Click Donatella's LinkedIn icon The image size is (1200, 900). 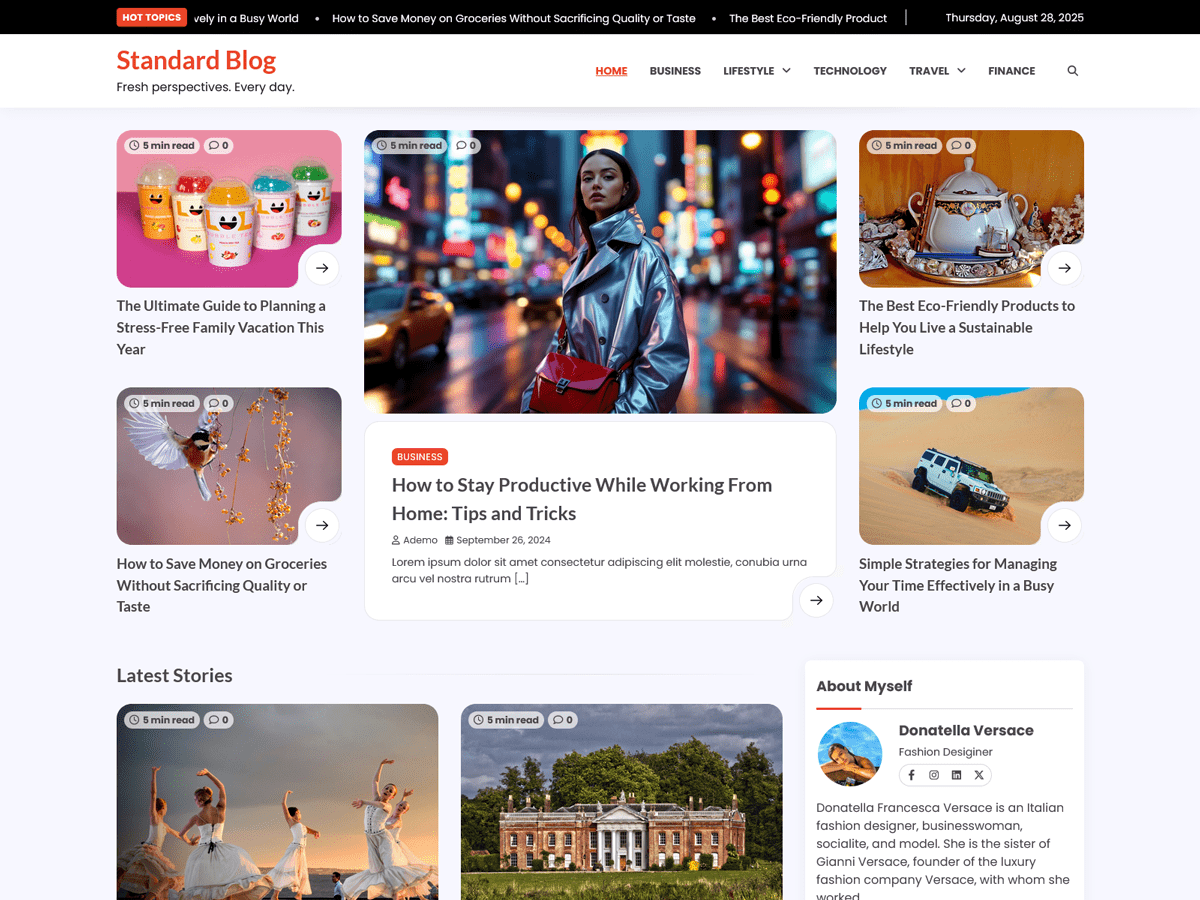pyautogui.click(x=956, y=774)
